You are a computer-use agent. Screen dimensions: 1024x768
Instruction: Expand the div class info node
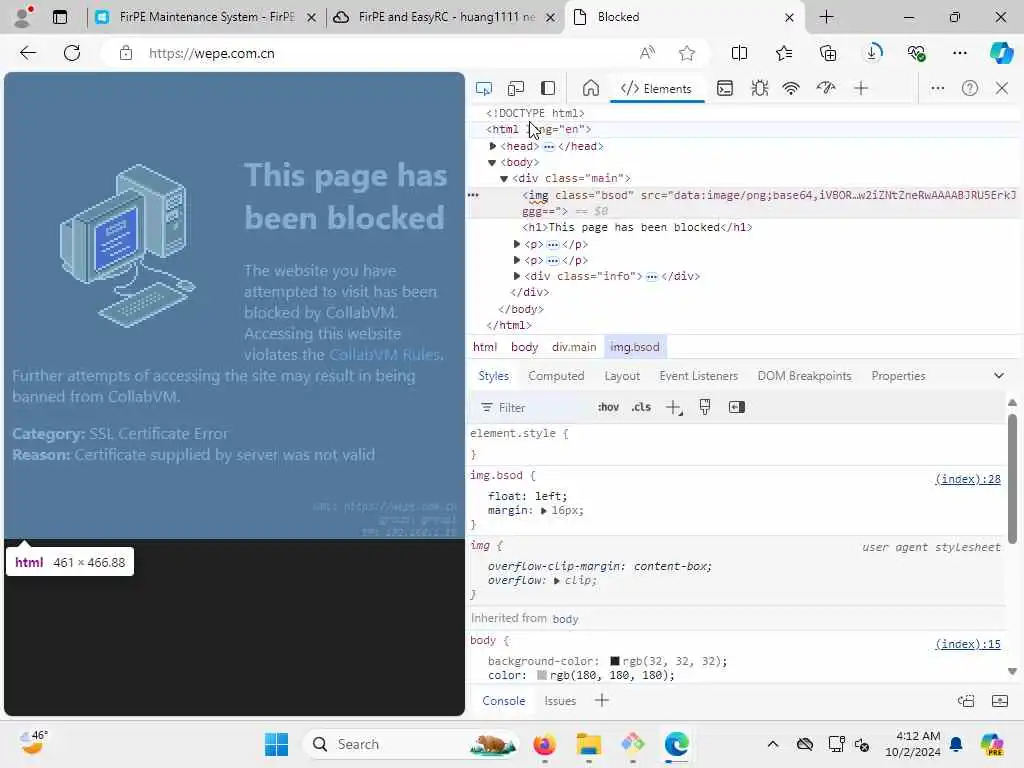517,276
